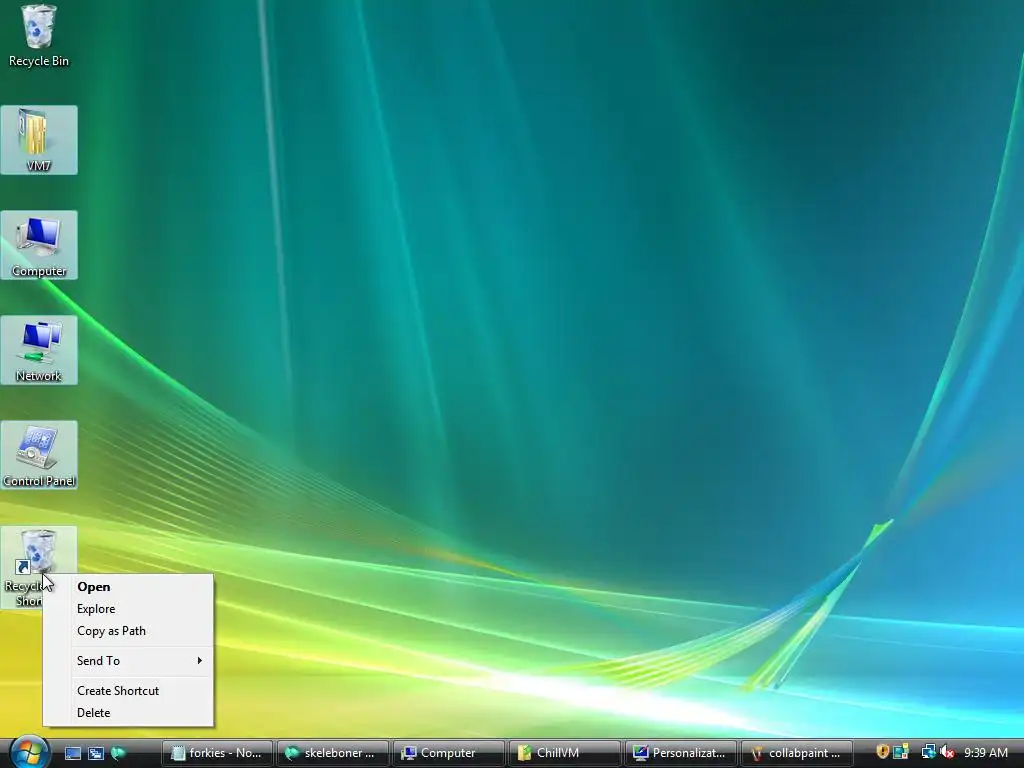Select the Recycle Bin desktop icon

click(39, 35)
